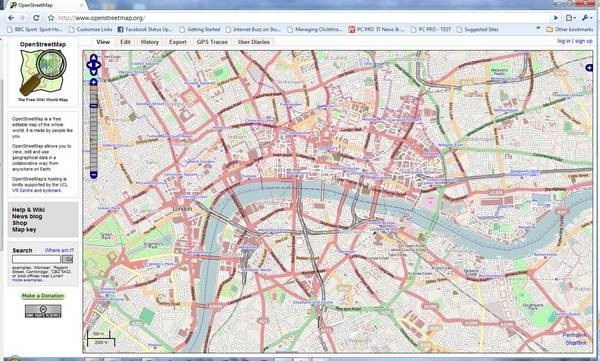This screenshot has height=361, width=600.
Task: Click the Make a Donation button
Action: [43, 296]
